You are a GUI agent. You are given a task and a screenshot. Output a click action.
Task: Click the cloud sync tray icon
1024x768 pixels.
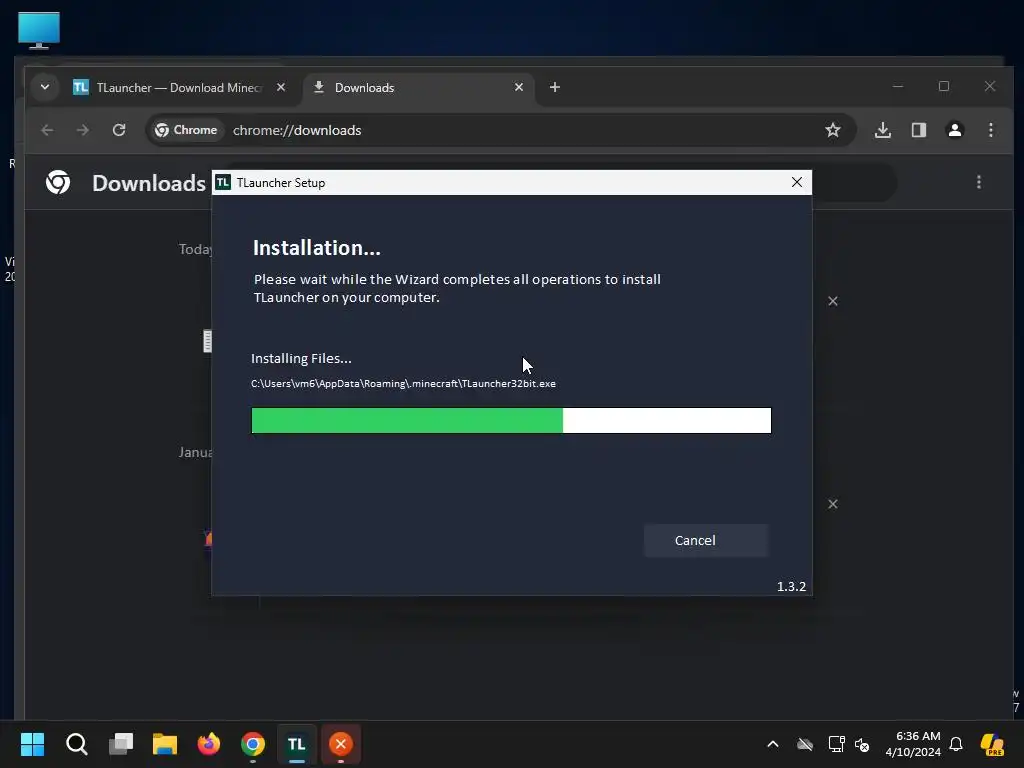[x=805, y=744]
